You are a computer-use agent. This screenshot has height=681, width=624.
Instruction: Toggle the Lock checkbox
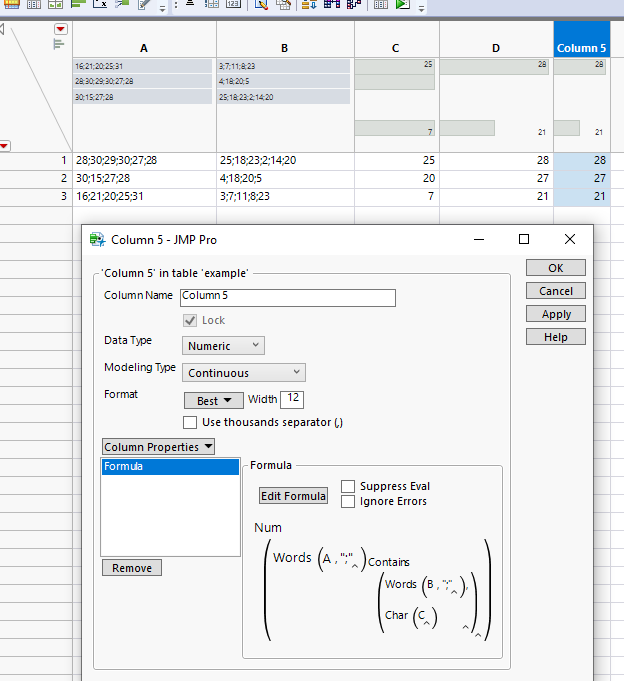point(190,321)
